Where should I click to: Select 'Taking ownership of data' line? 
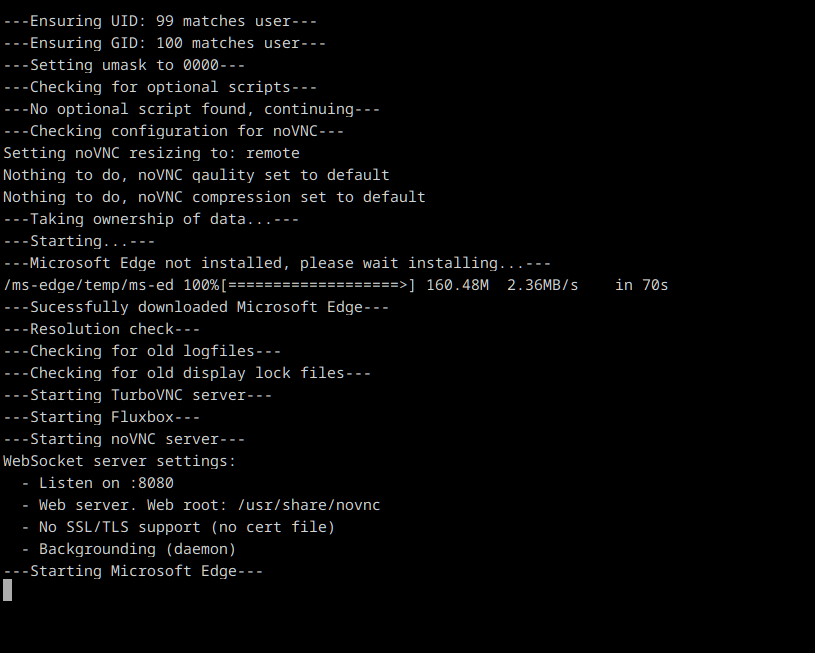151,219
